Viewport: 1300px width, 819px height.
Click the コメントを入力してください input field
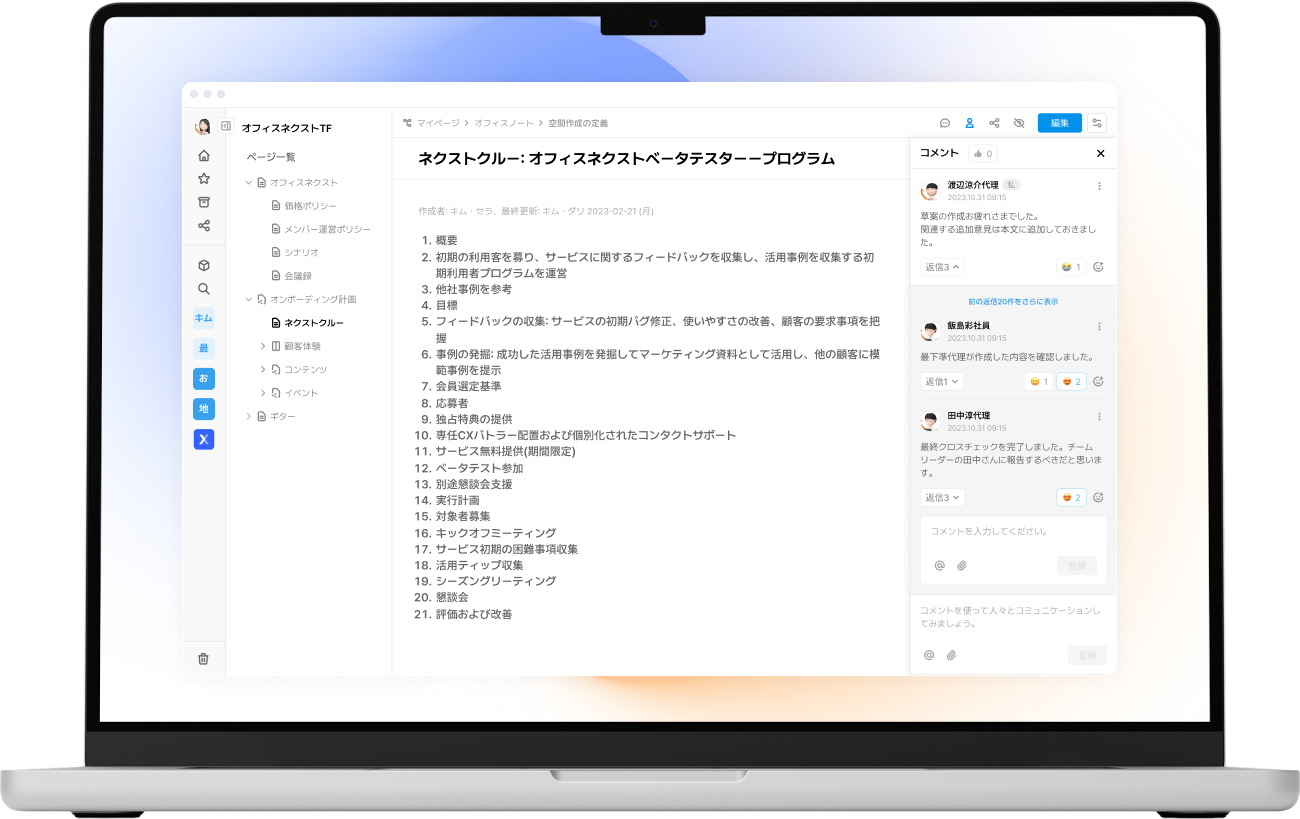click(1012, 532)
